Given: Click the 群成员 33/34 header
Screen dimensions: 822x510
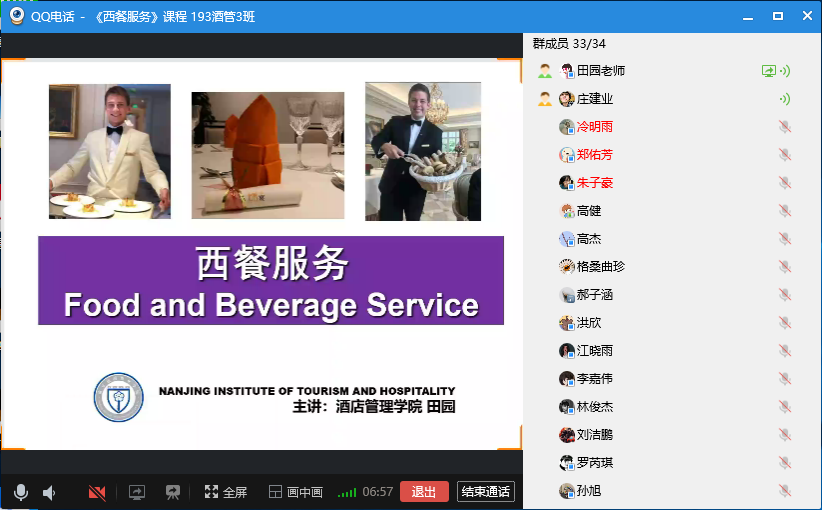Looking at the screenshot, I should coord(569,44).
